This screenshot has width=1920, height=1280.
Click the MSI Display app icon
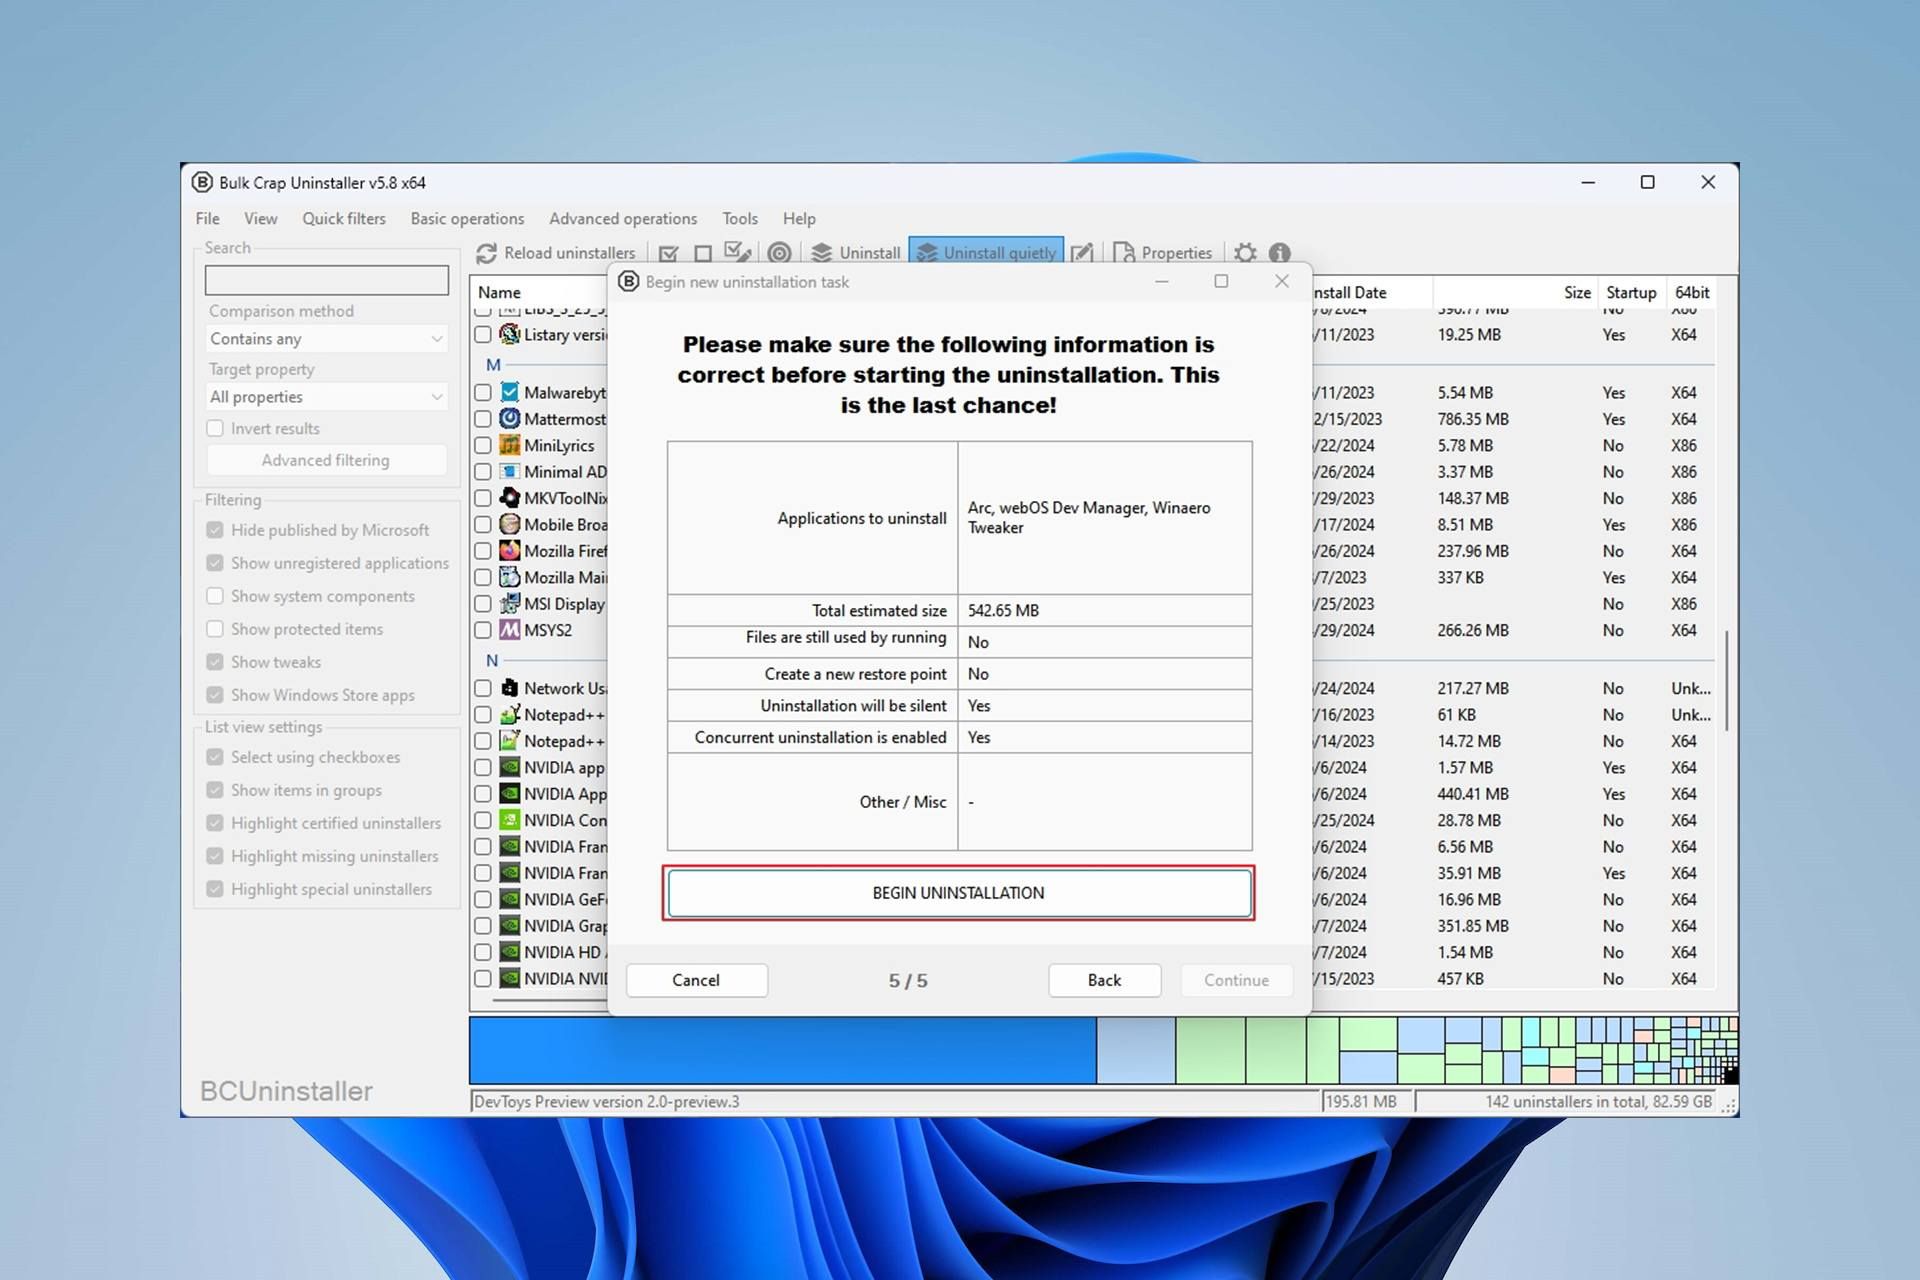pyautogui.click(x=510, y=603)
